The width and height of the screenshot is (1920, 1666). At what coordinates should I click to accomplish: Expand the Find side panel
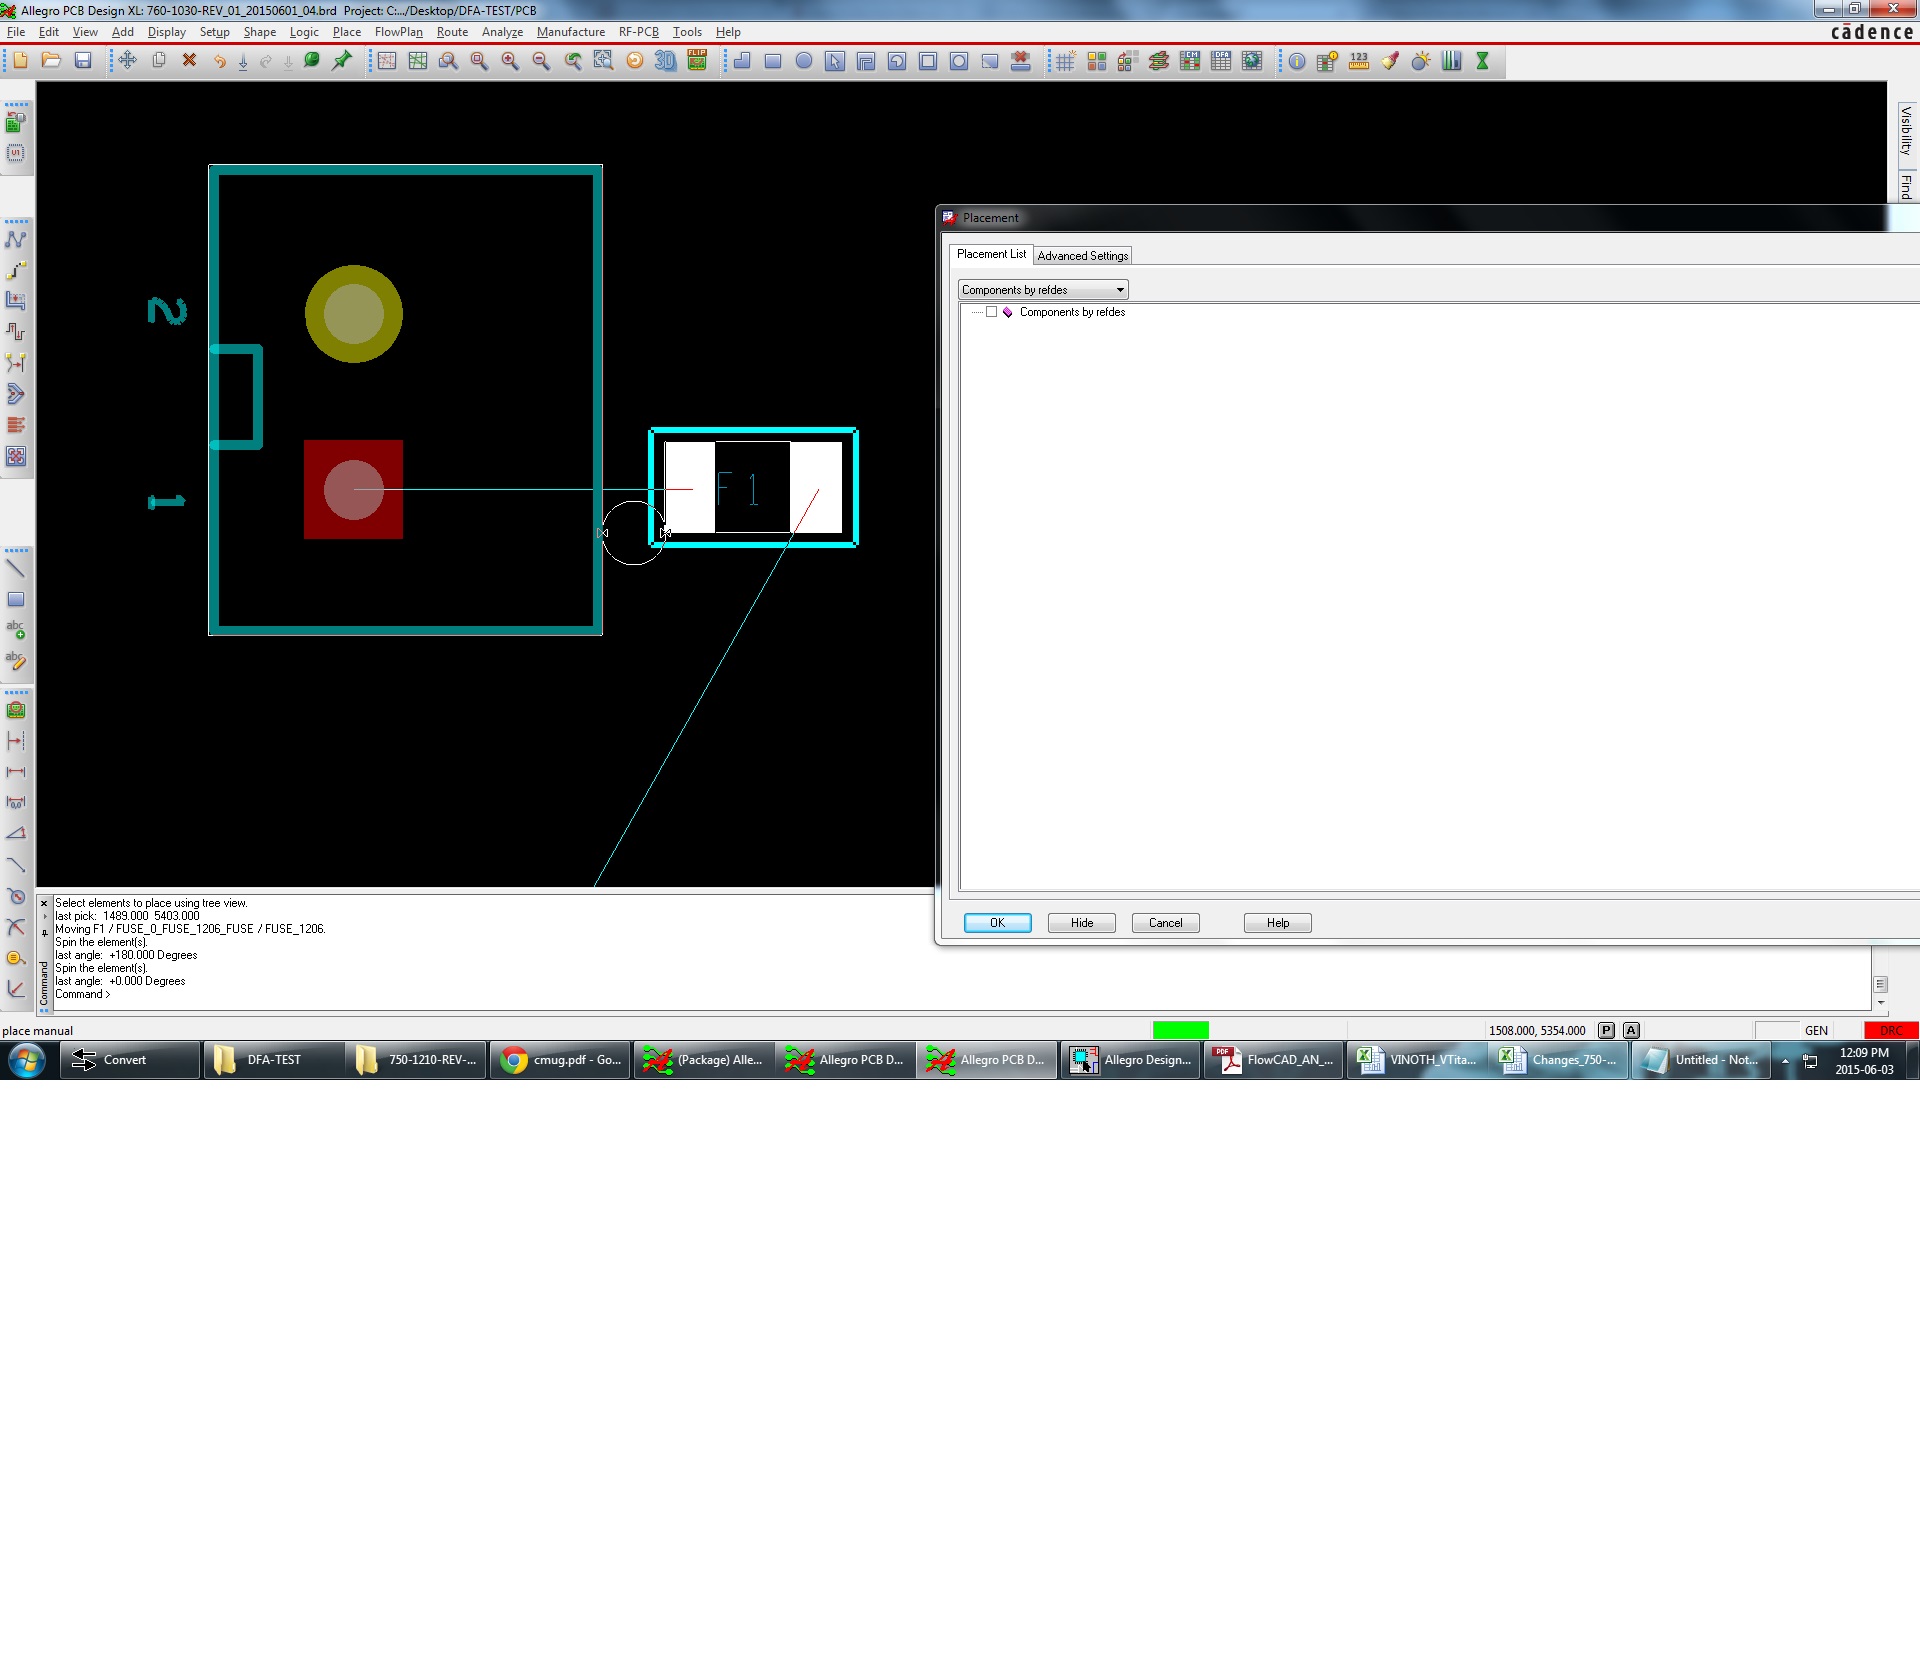coord(1906,186)
